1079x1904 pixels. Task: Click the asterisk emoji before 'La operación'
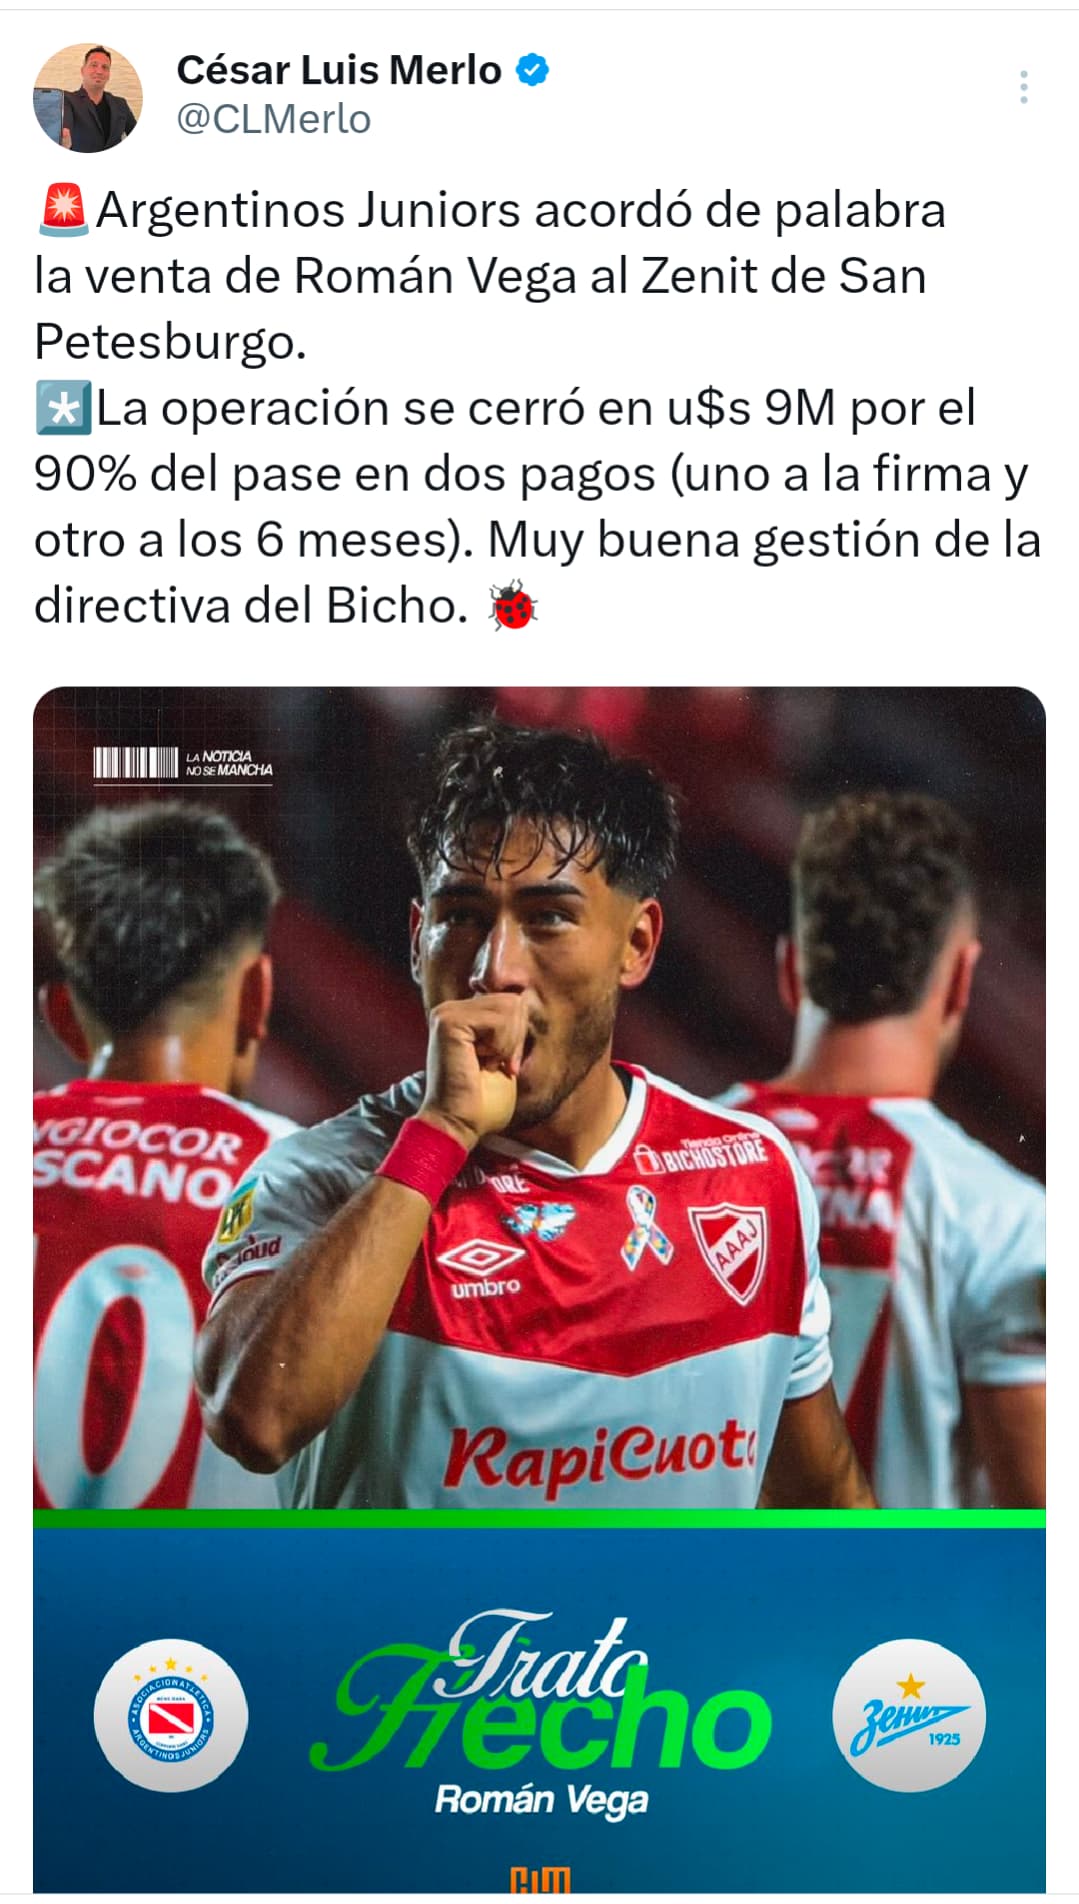pos(64,408)
